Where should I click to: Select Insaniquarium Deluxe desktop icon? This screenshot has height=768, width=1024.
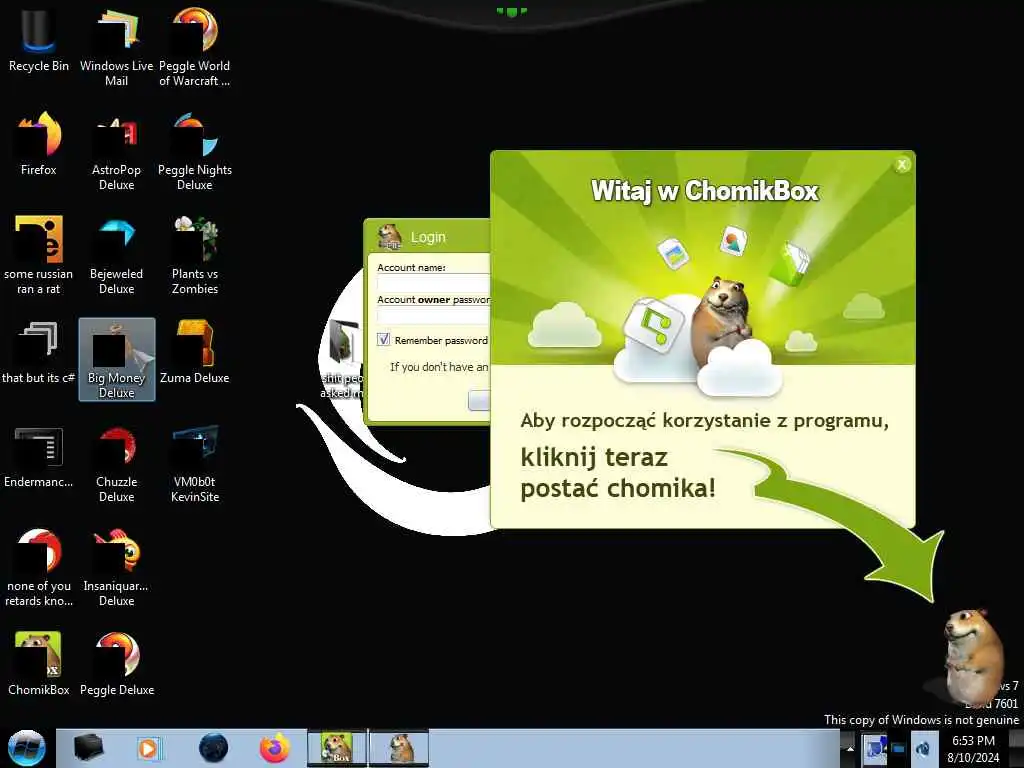pyautogui.click(x=116, y=567)
